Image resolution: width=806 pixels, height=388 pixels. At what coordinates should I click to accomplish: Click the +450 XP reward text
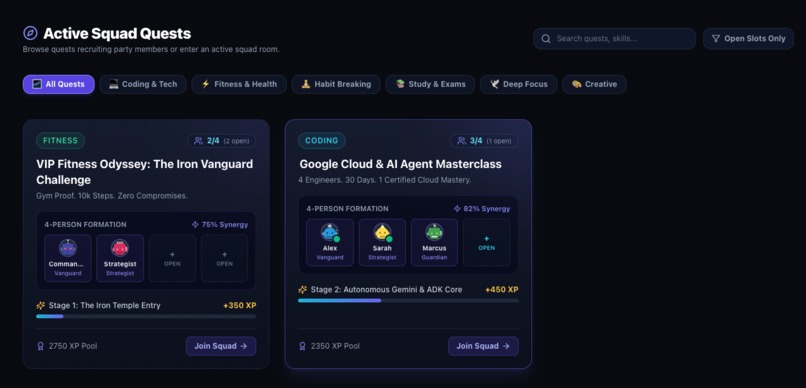click(502, 290)
